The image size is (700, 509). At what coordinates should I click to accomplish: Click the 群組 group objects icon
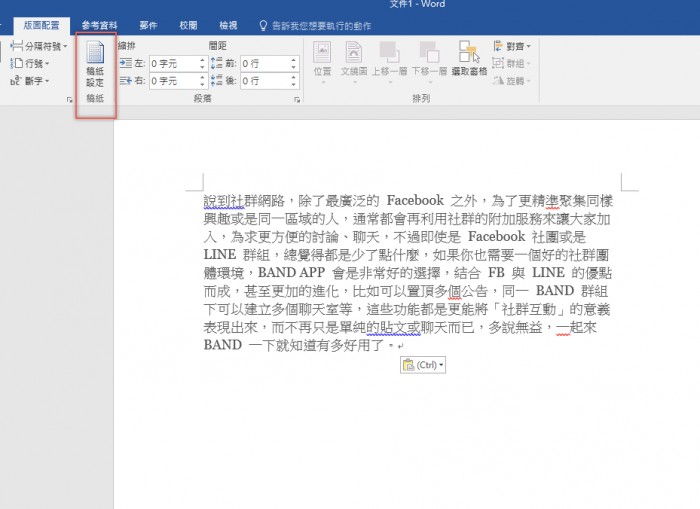(512, 63)
